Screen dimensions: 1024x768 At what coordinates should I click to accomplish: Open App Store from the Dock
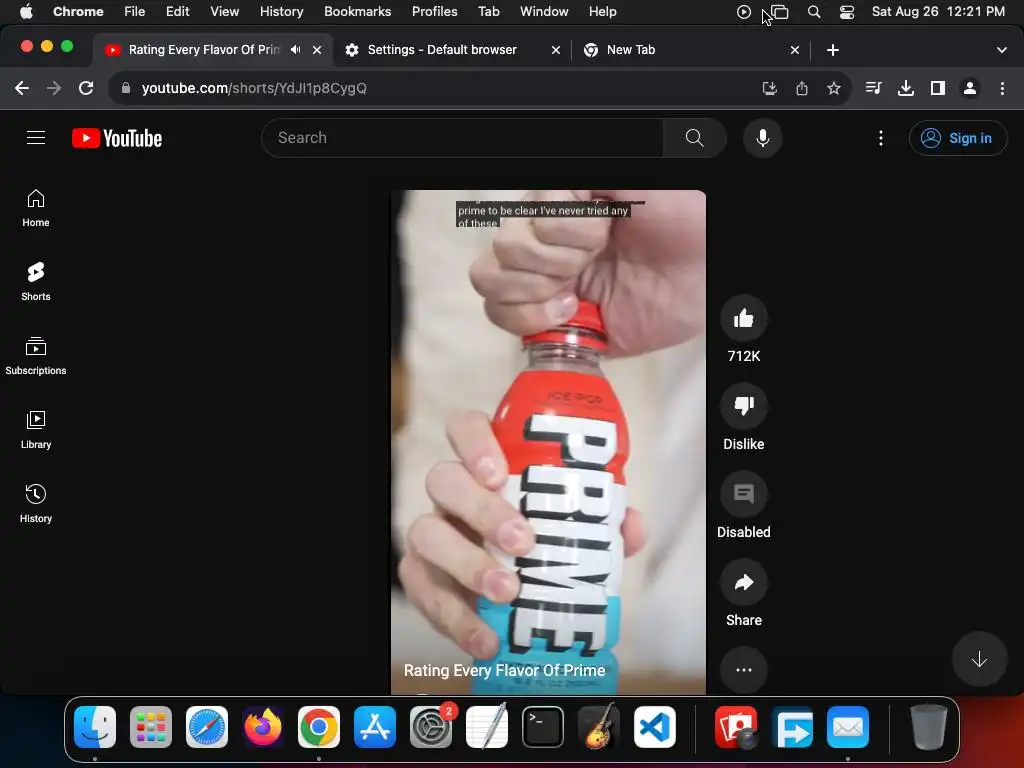[375, 727]
